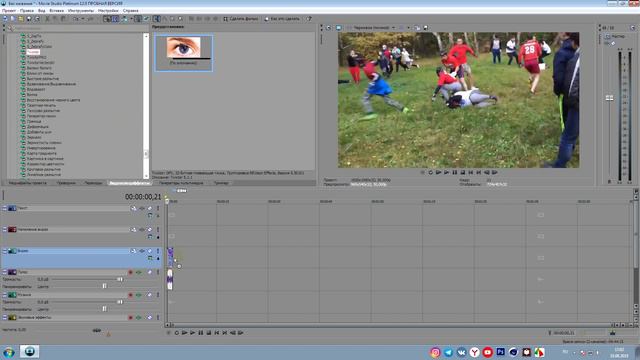Image resolution: width=640 pixels, height=360 pixels.
Task: Click the toolbar help question-mark icon
Action: pos(309,19)
